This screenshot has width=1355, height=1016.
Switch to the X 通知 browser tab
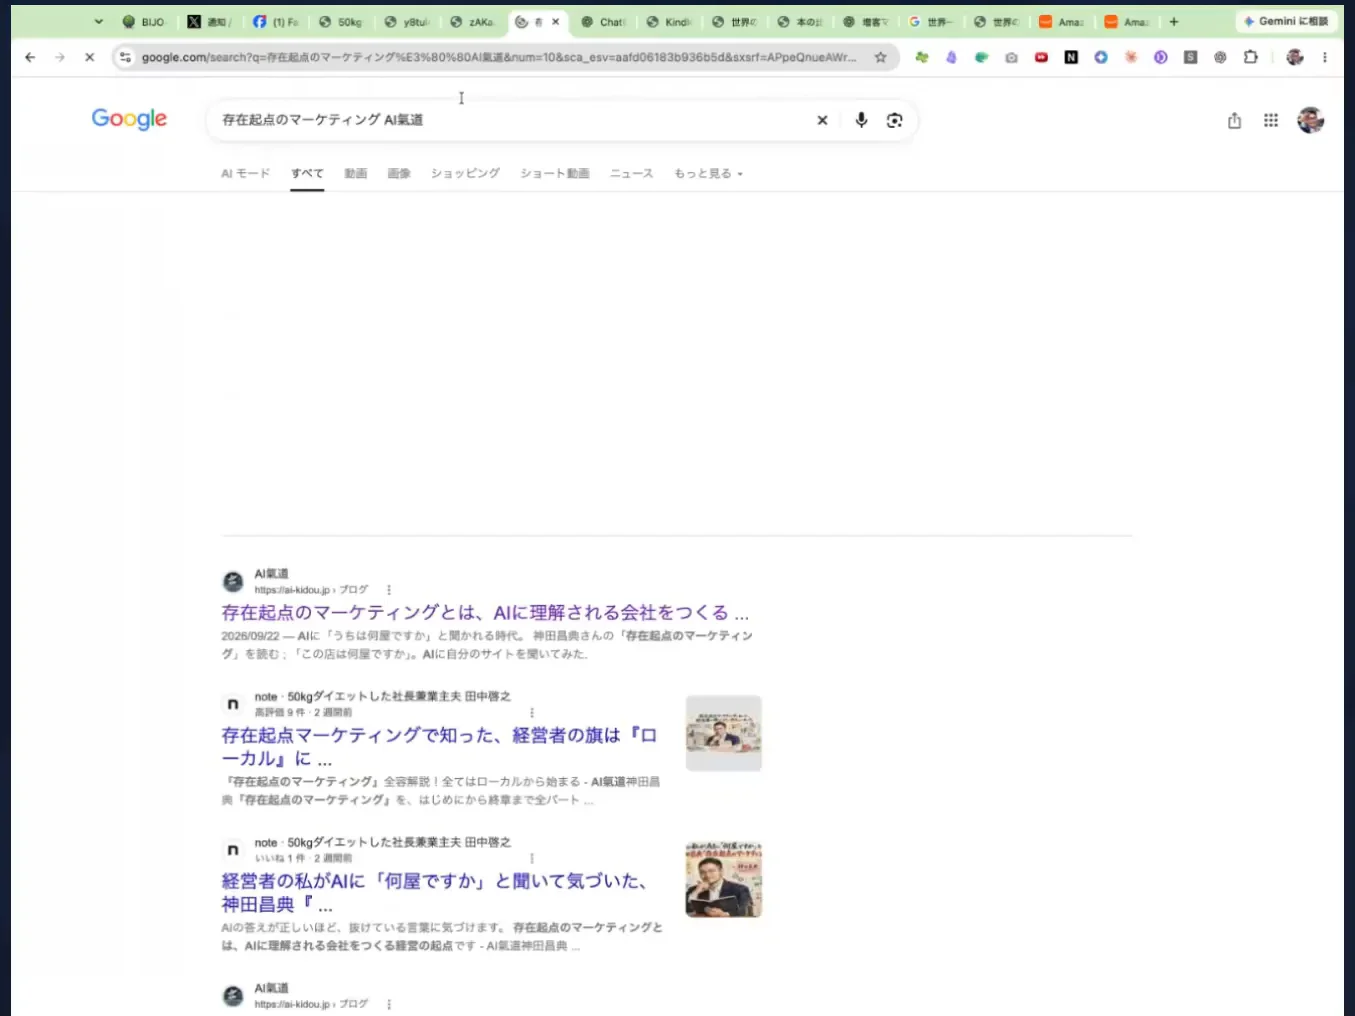(x=210, y=21)
